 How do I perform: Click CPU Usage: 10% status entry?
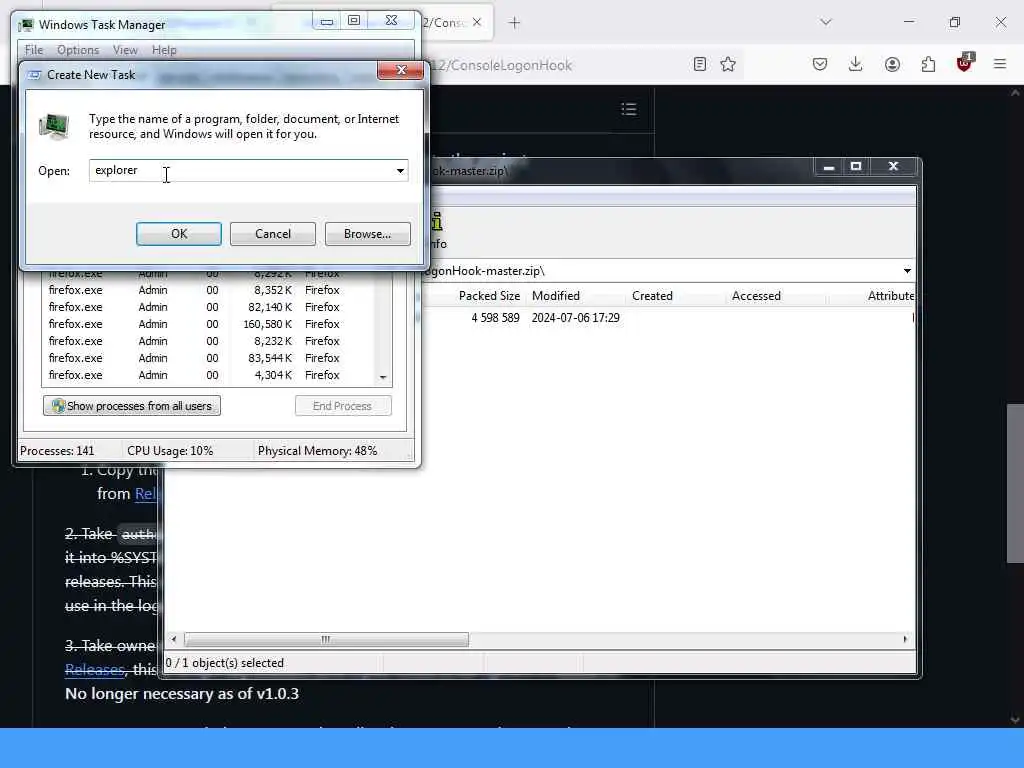(x=170, y=451)
